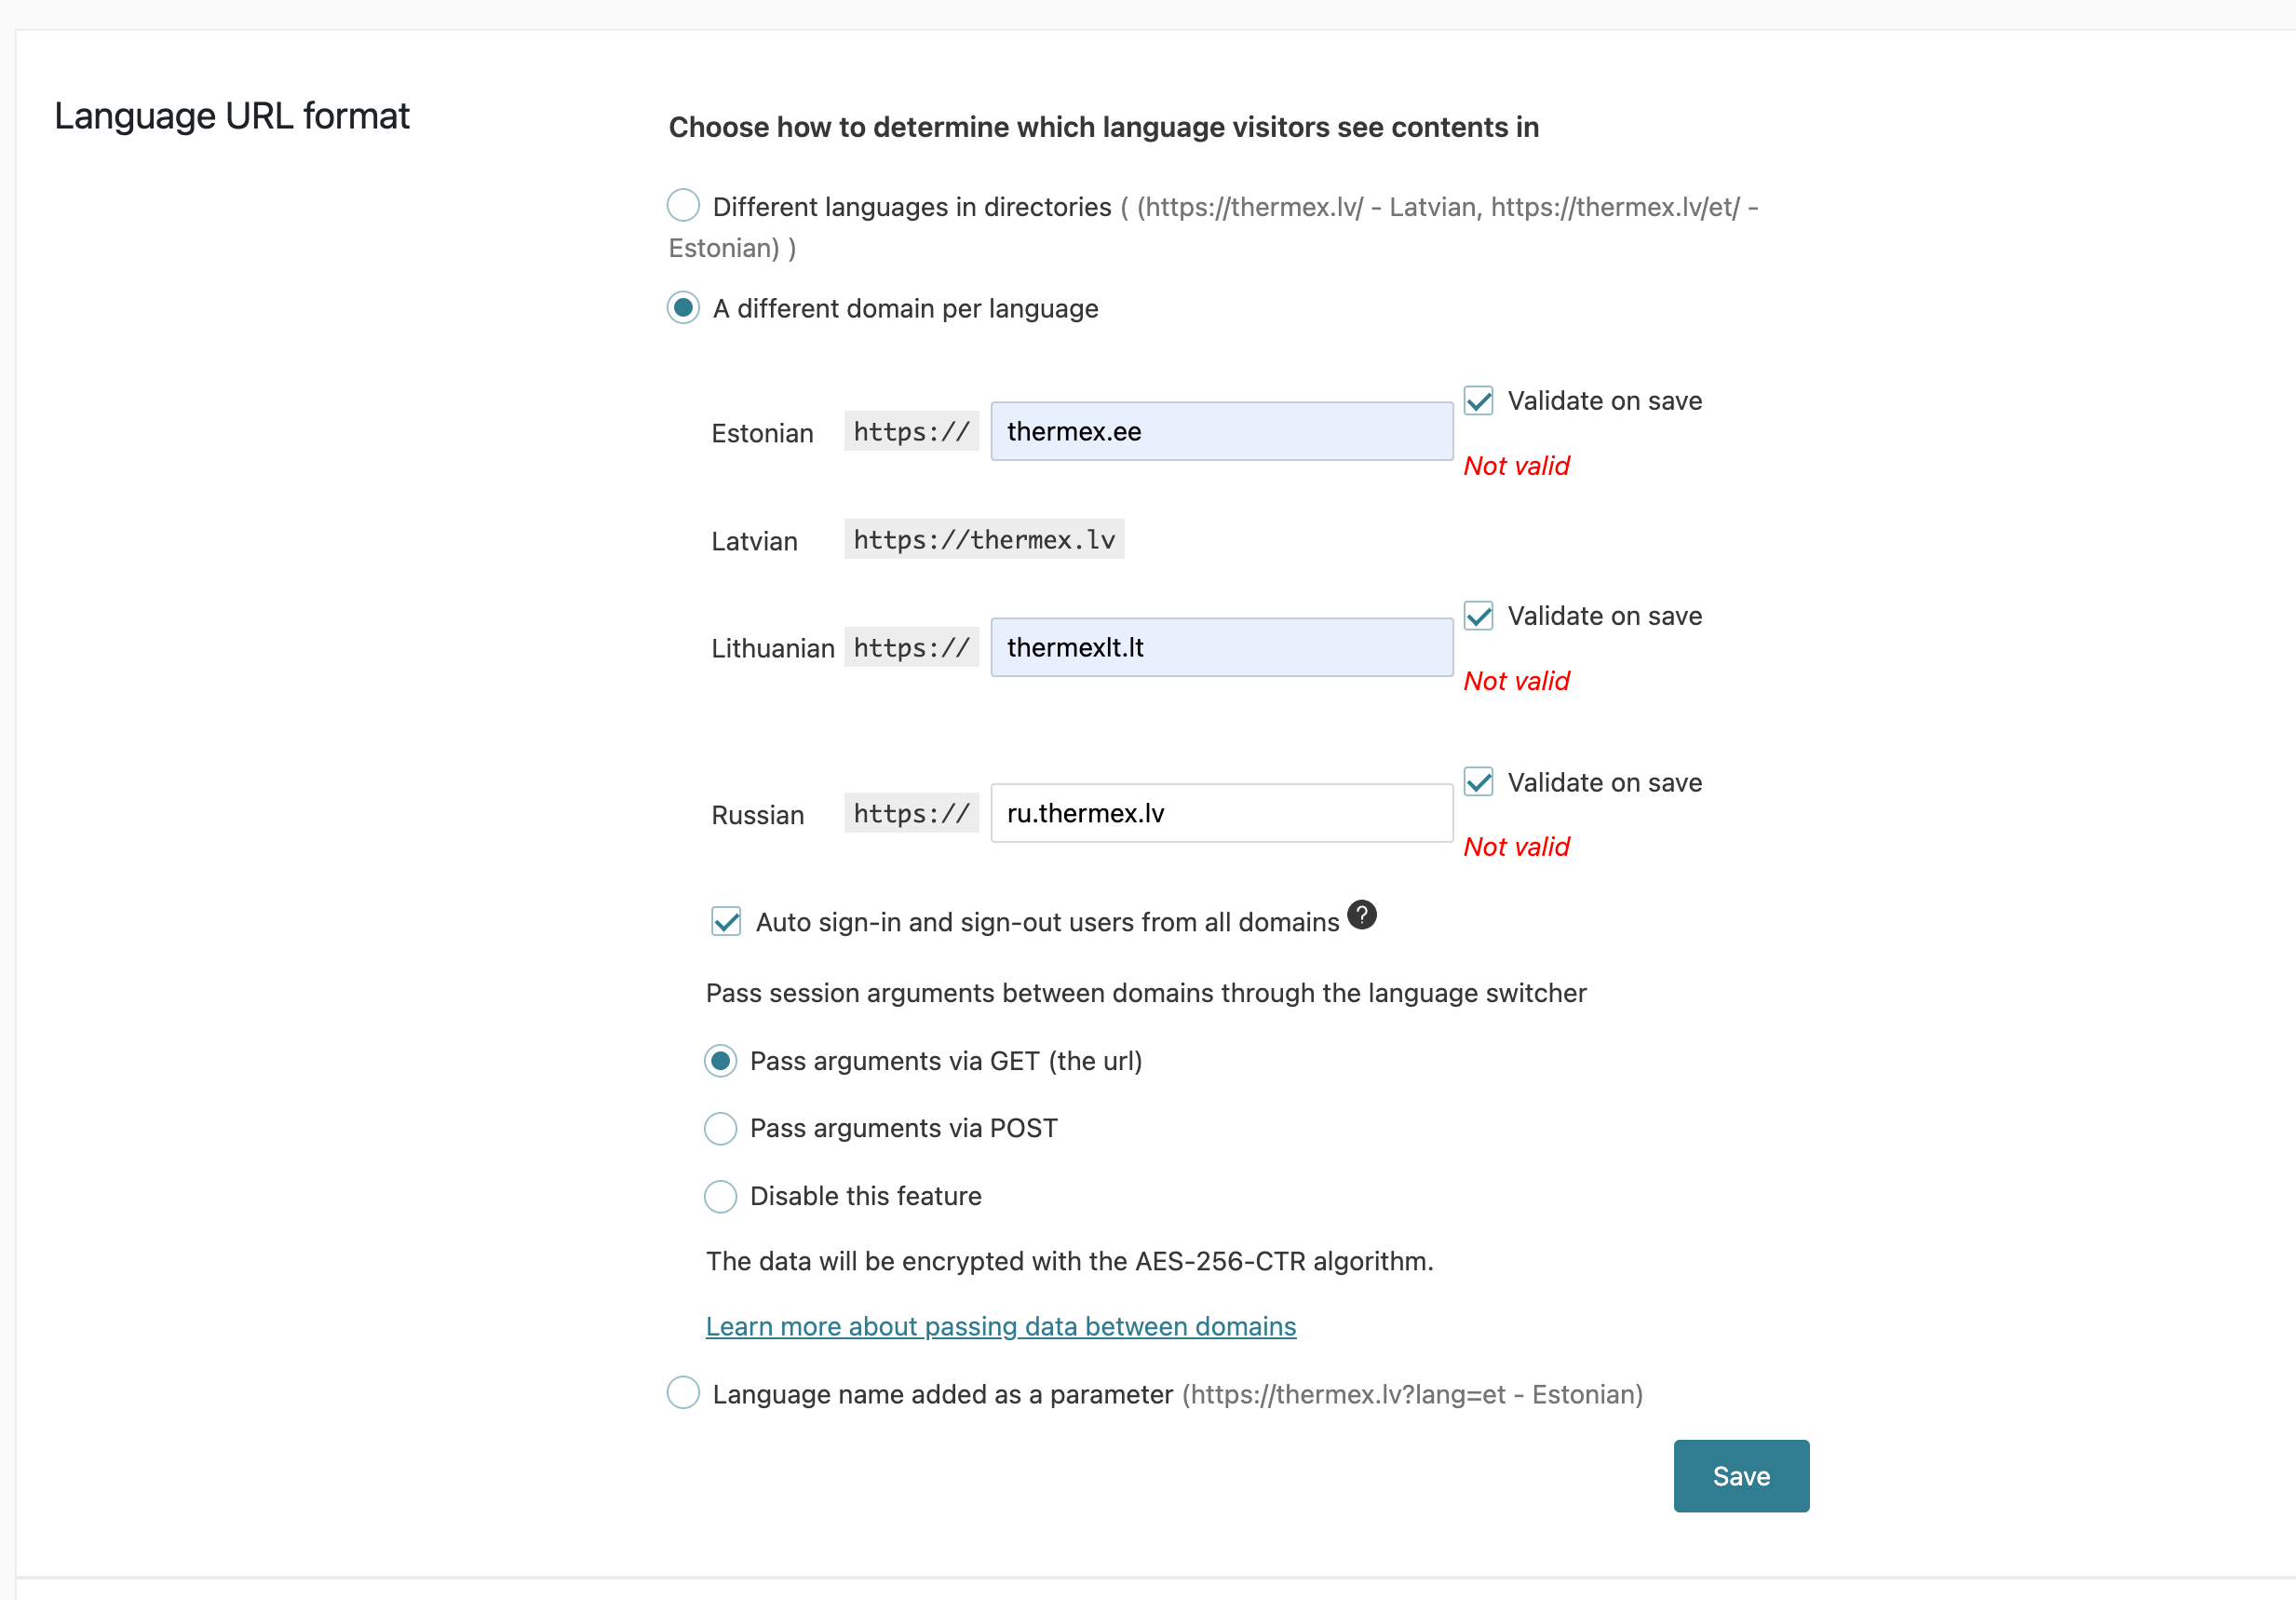
Task: Click the https:// prefix beside Russian field
Action: click(911, 813)
